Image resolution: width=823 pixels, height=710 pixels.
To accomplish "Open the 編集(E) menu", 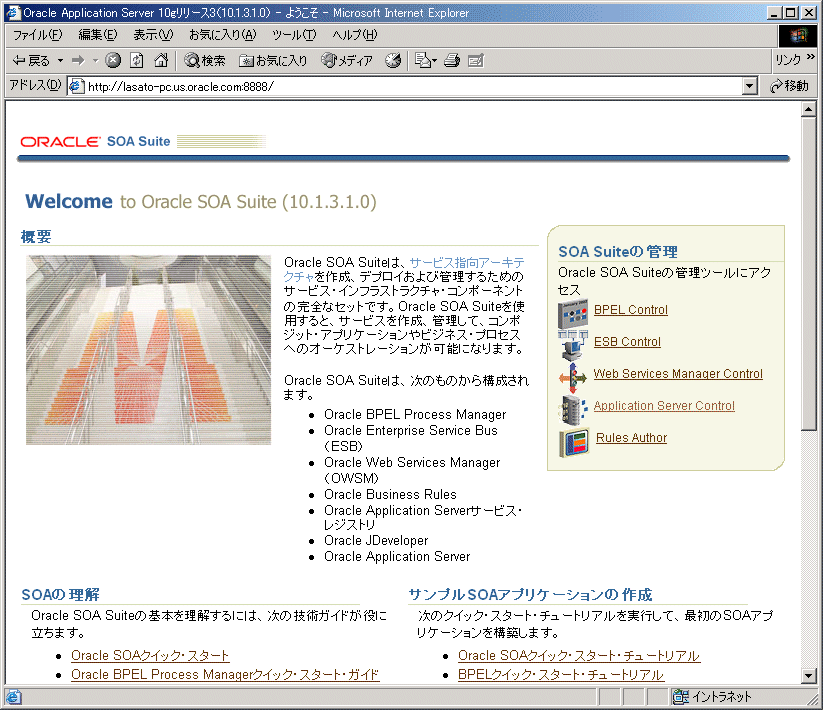I will tap(98, 35).
